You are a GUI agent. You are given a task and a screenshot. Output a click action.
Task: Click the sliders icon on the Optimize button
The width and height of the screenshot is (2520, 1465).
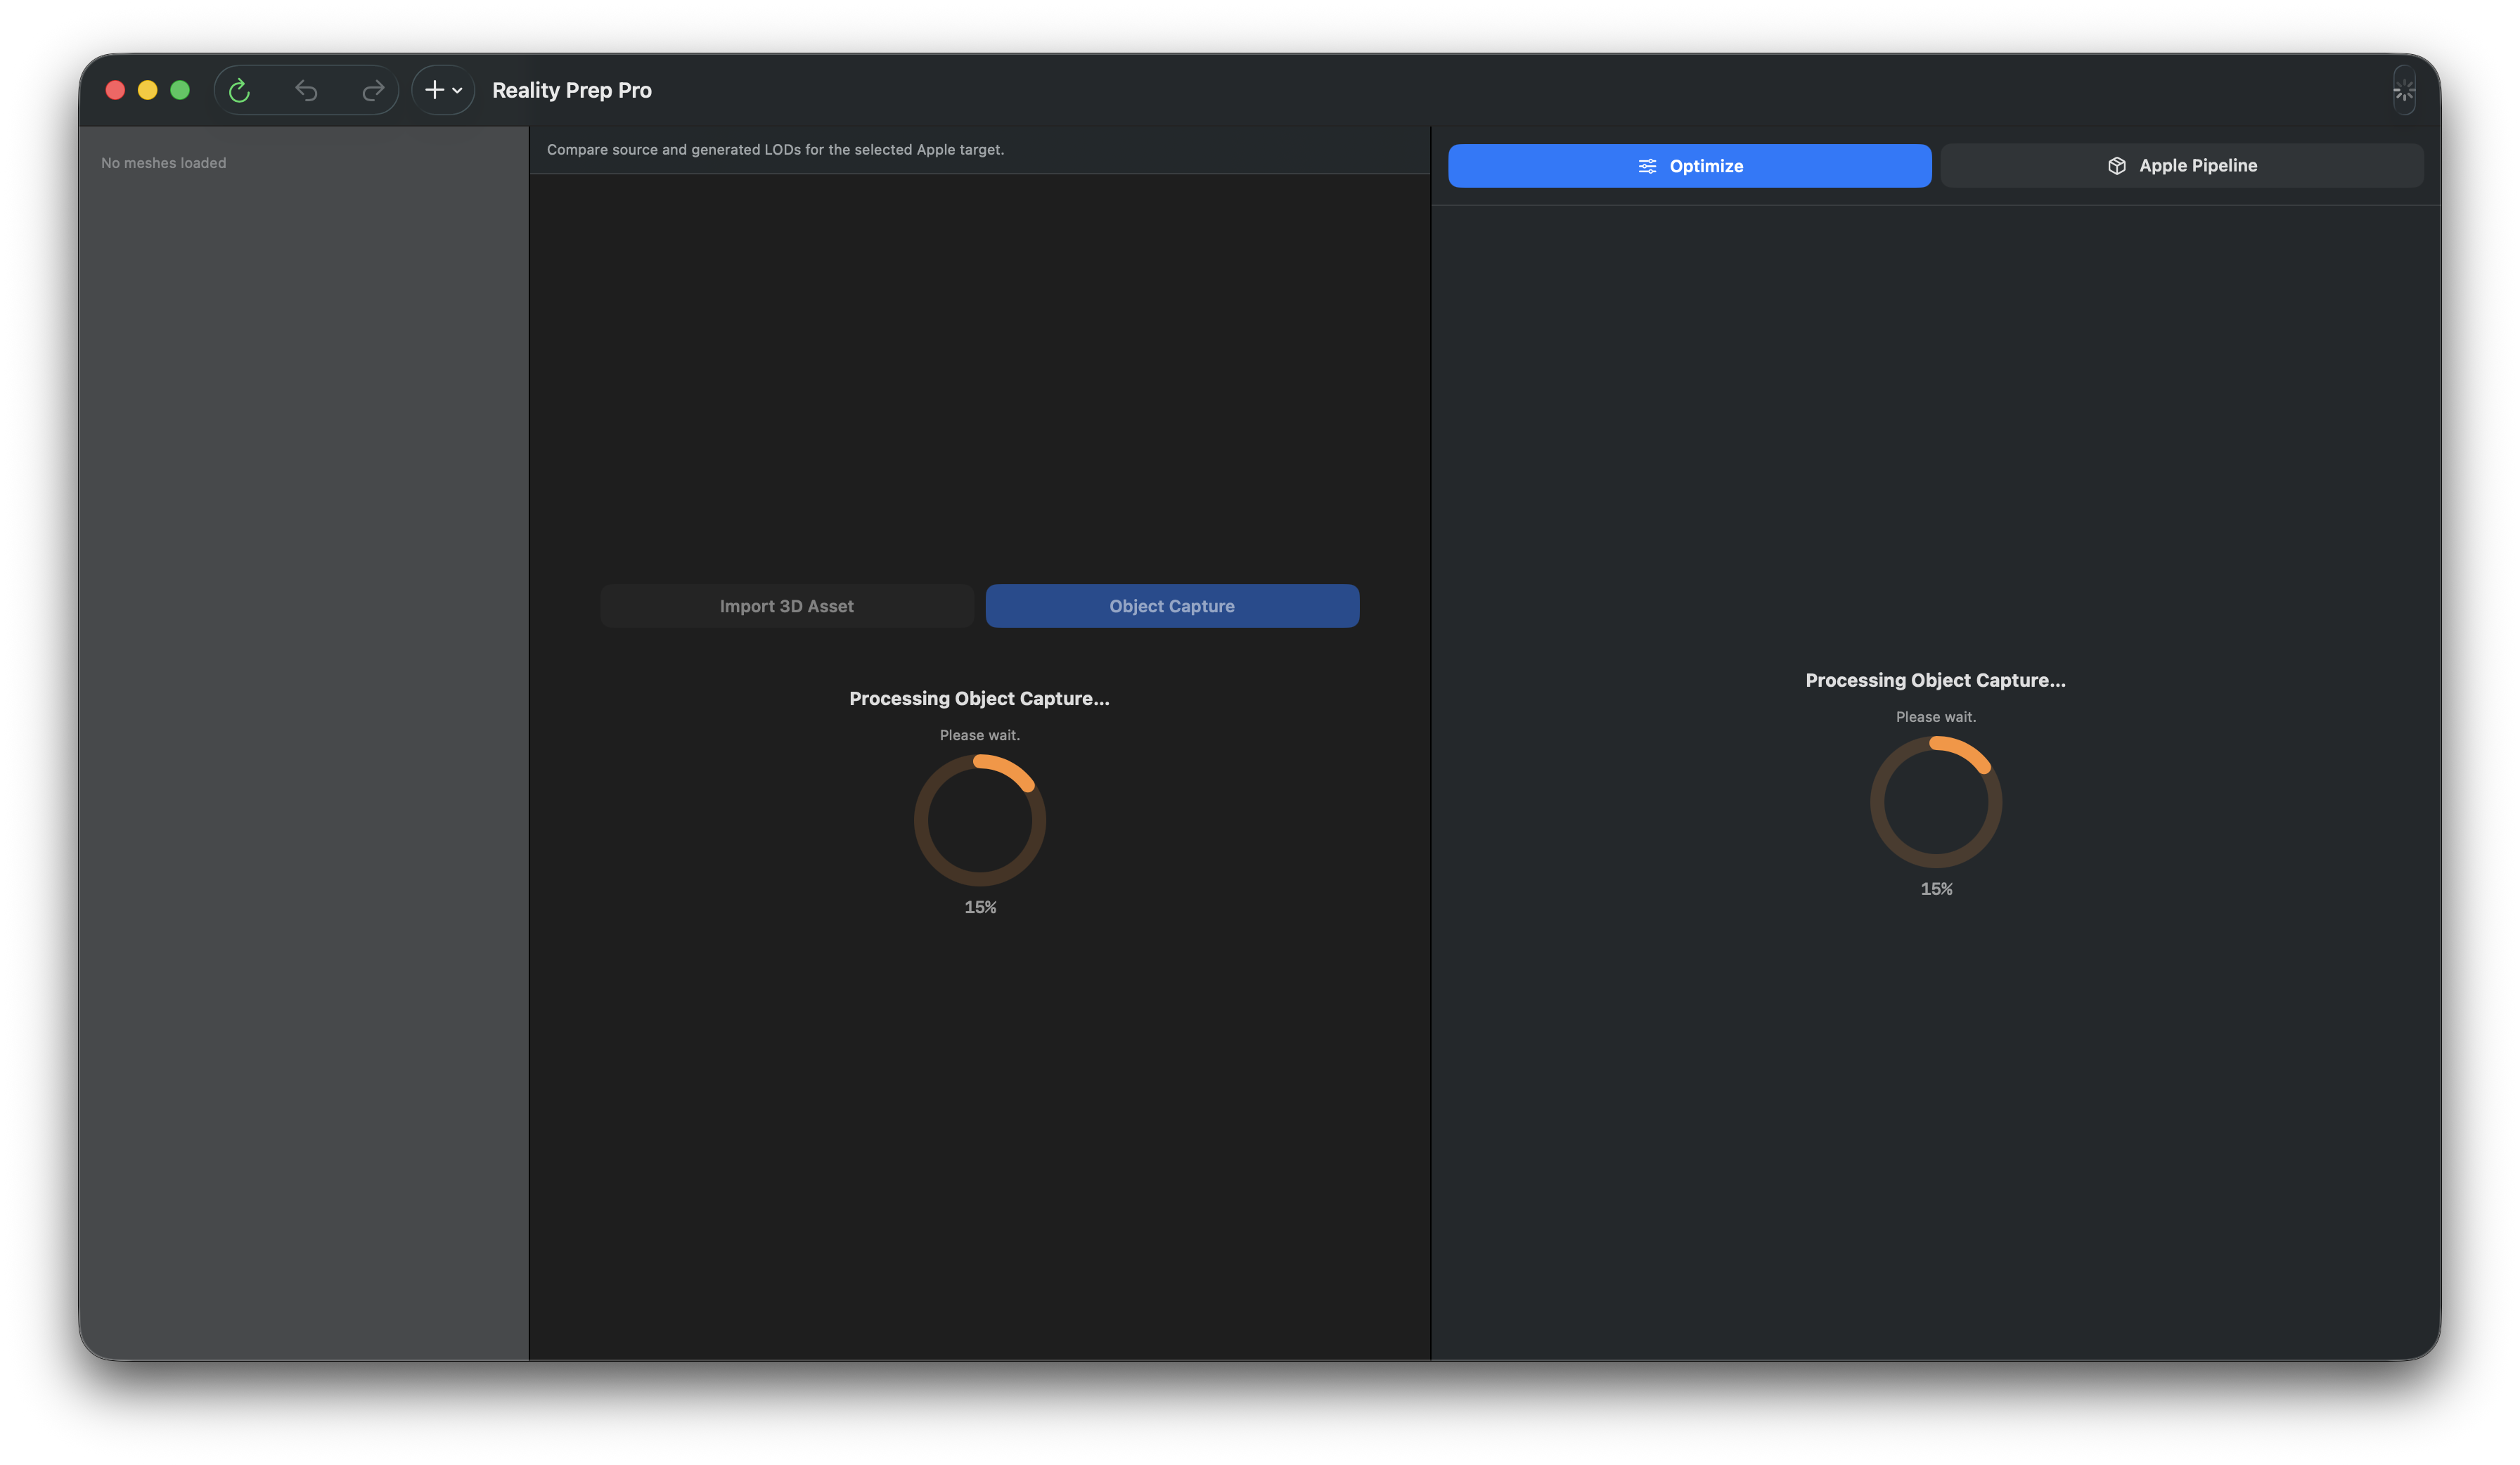point(1648,165)
